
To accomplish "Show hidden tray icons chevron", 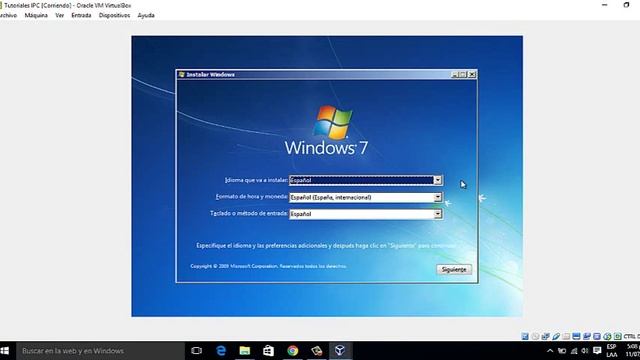I will point(550,351).
